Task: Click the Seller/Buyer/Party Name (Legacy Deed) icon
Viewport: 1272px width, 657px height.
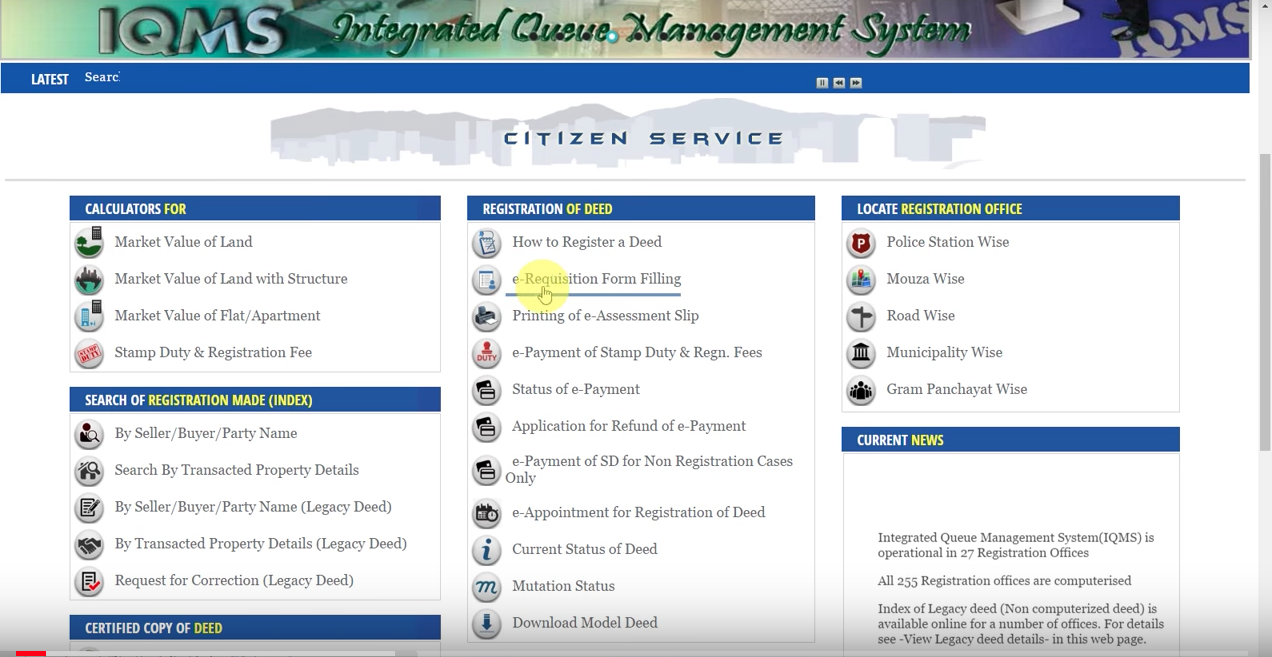Action: click(89, 508)
